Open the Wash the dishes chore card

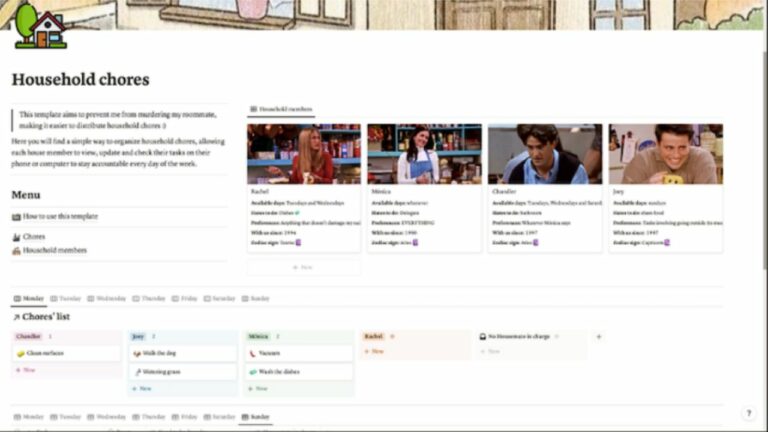tap(299, 372)
